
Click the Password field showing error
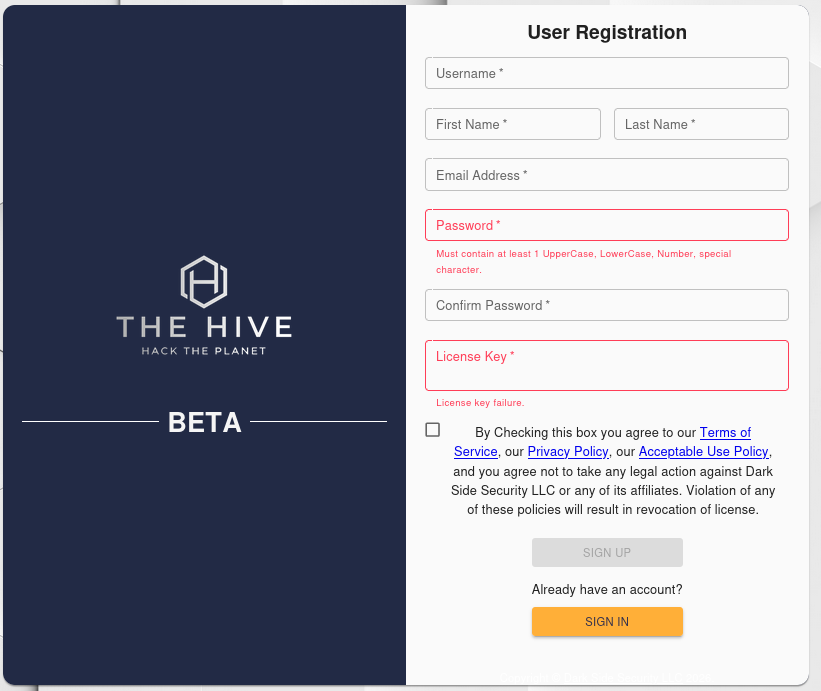(606, 224)
